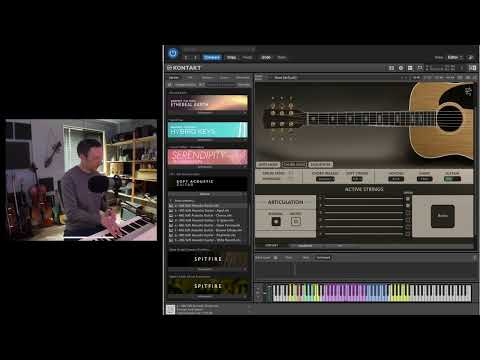The height and width of the screenshot is (360, 480).
Task: Click the Spitfire emblem at top-right of guitar
Action: (468, 91)
